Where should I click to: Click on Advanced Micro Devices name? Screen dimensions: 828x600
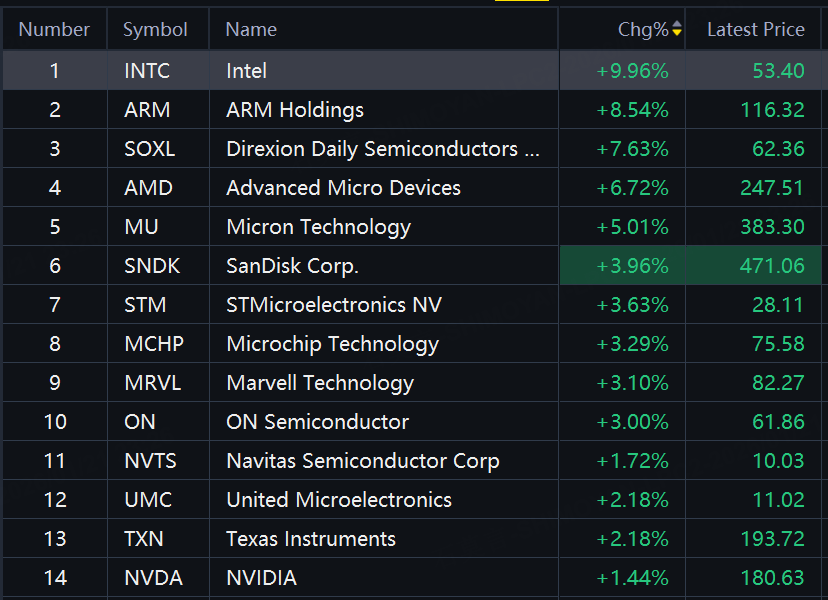tap(343, 188)
